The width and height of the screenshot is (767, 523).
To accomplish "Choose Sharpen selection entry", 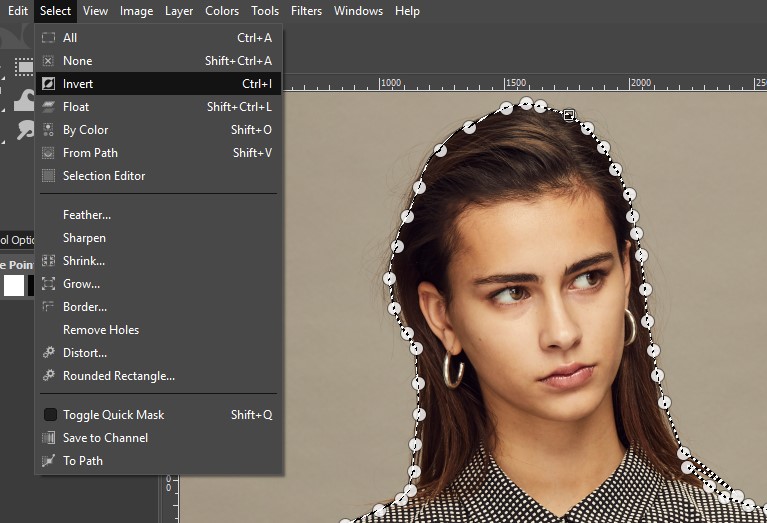I will tap(158, 238).
